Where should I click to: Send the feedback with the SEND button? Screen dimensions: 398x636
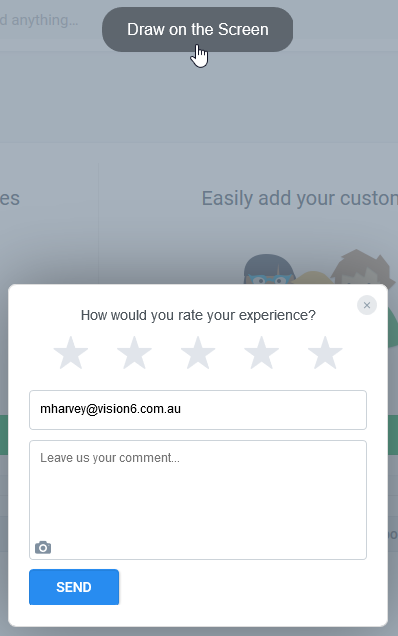coord(74,587)
